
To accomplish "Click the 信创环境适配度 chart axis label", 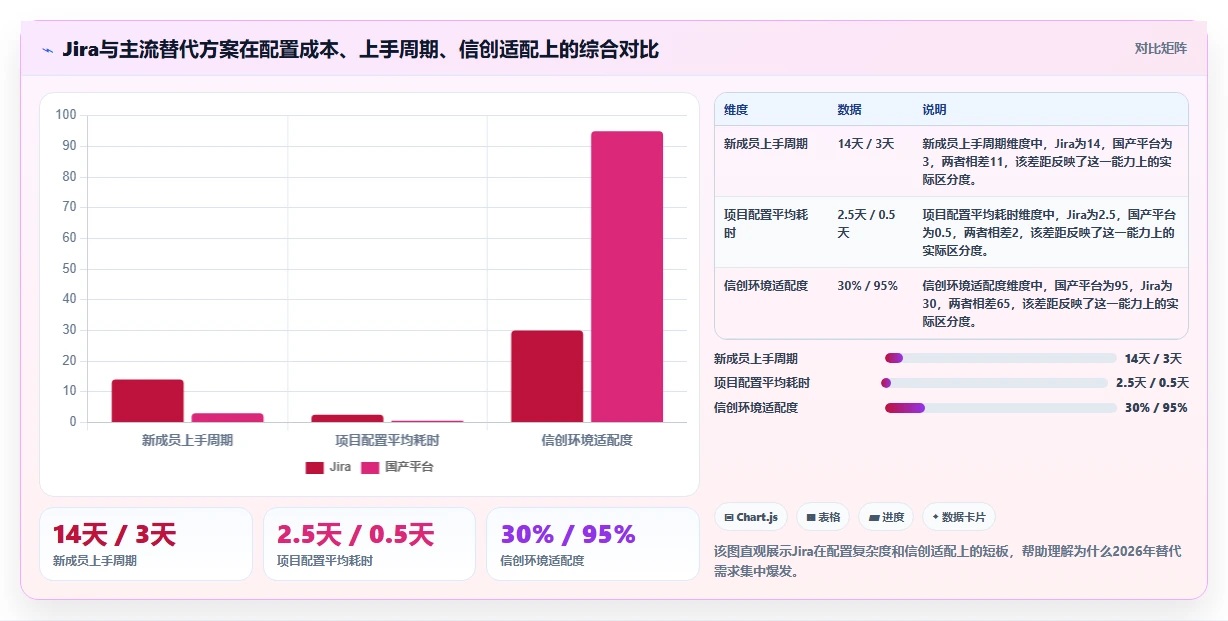I will (x=587, y=440).
